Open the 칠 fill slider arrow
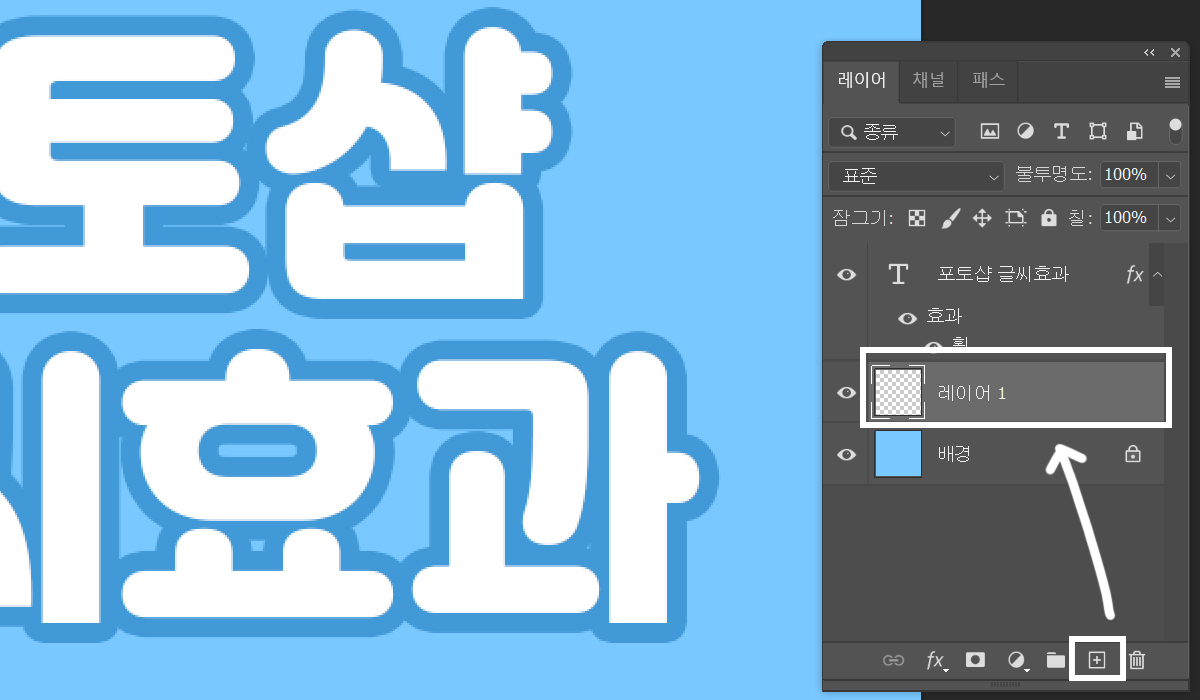The image size is (1200, 700). (x=1170, y=217)
